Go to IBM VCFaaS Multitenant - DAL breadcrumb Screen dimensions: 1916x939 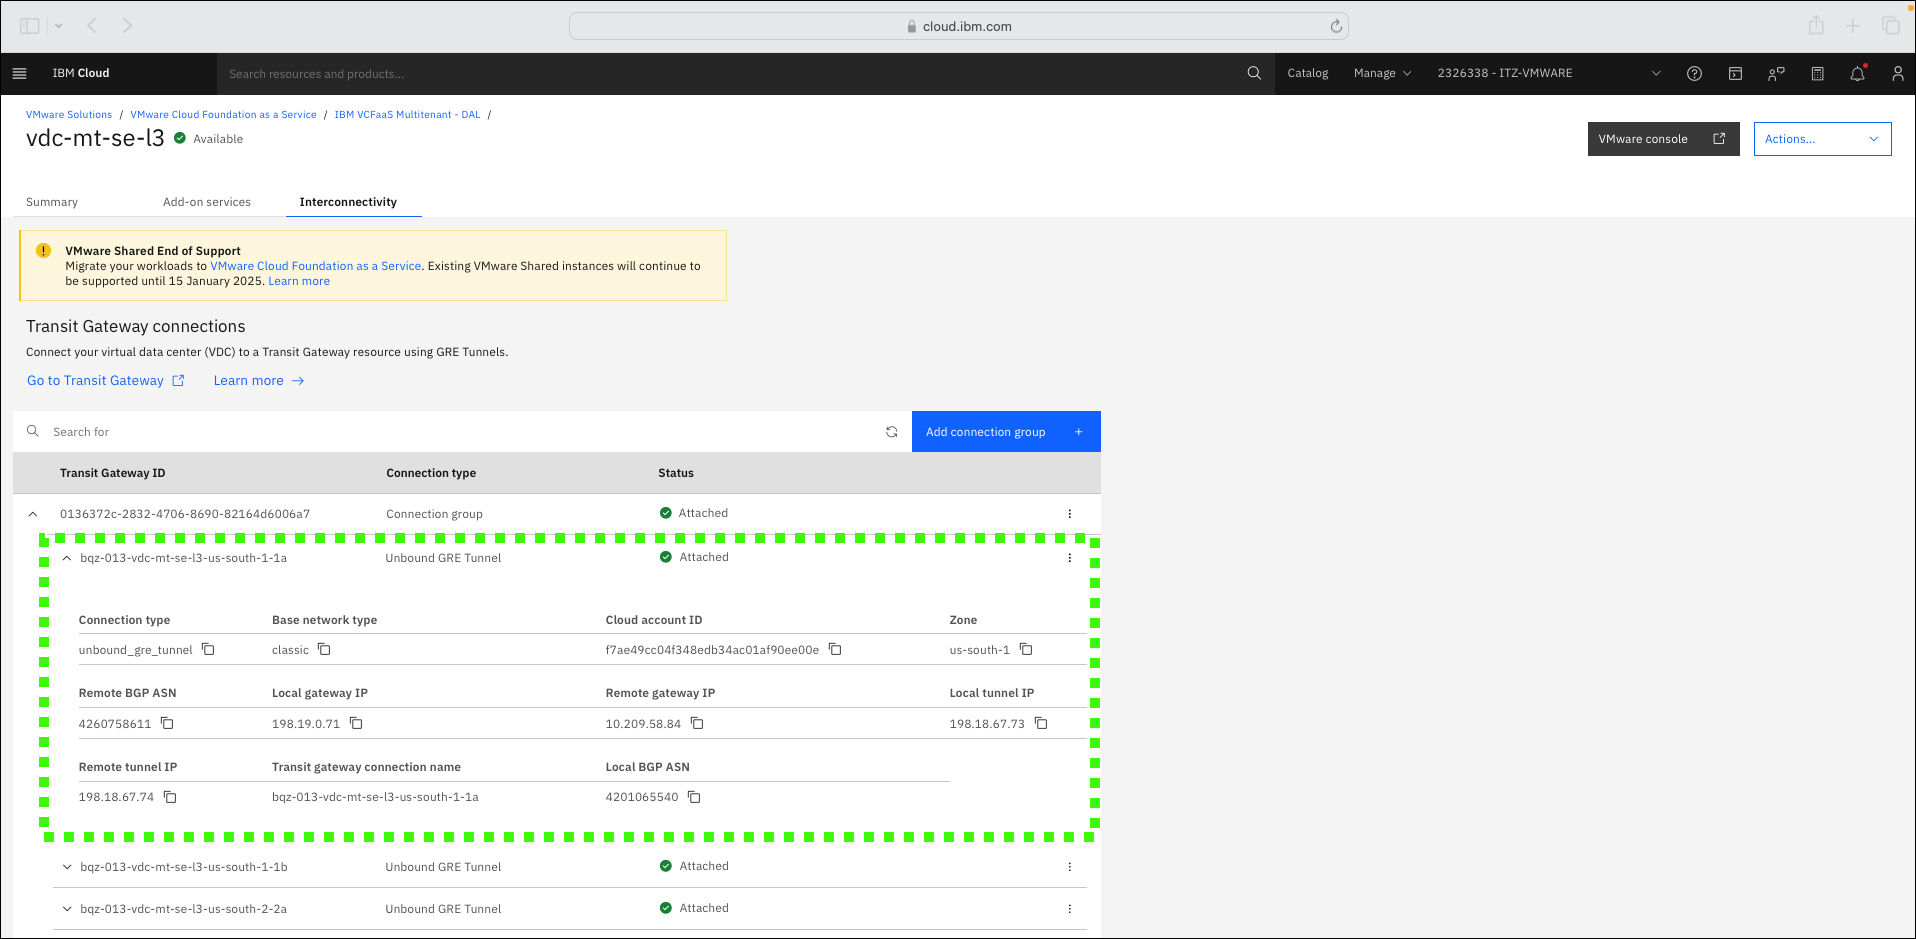(407, 115)
